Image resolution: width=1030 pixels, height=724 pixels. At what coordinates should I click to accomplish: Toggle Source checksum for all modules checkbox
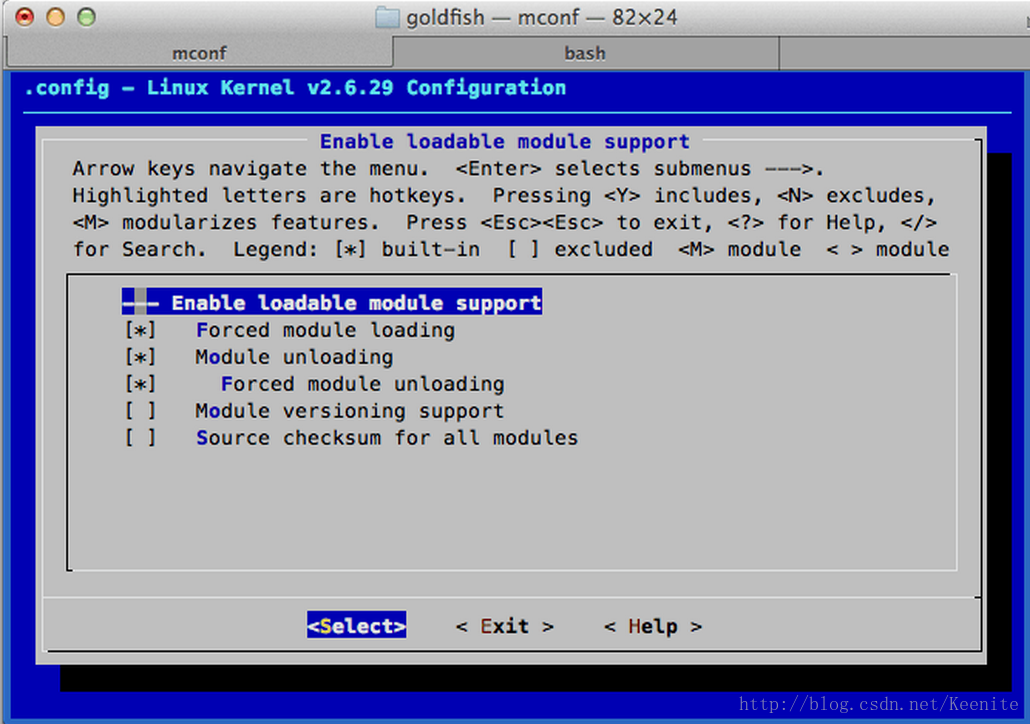(x=141, y=438)
